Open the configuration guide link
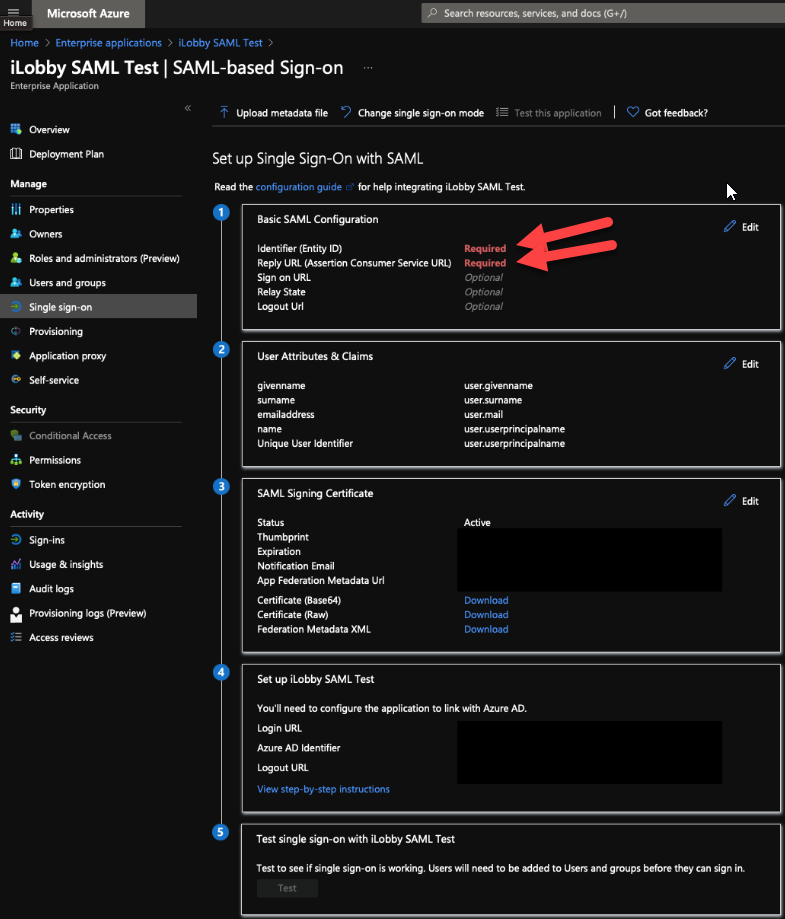The width and height of the screenshot is (785, 919). coord(299,187)
